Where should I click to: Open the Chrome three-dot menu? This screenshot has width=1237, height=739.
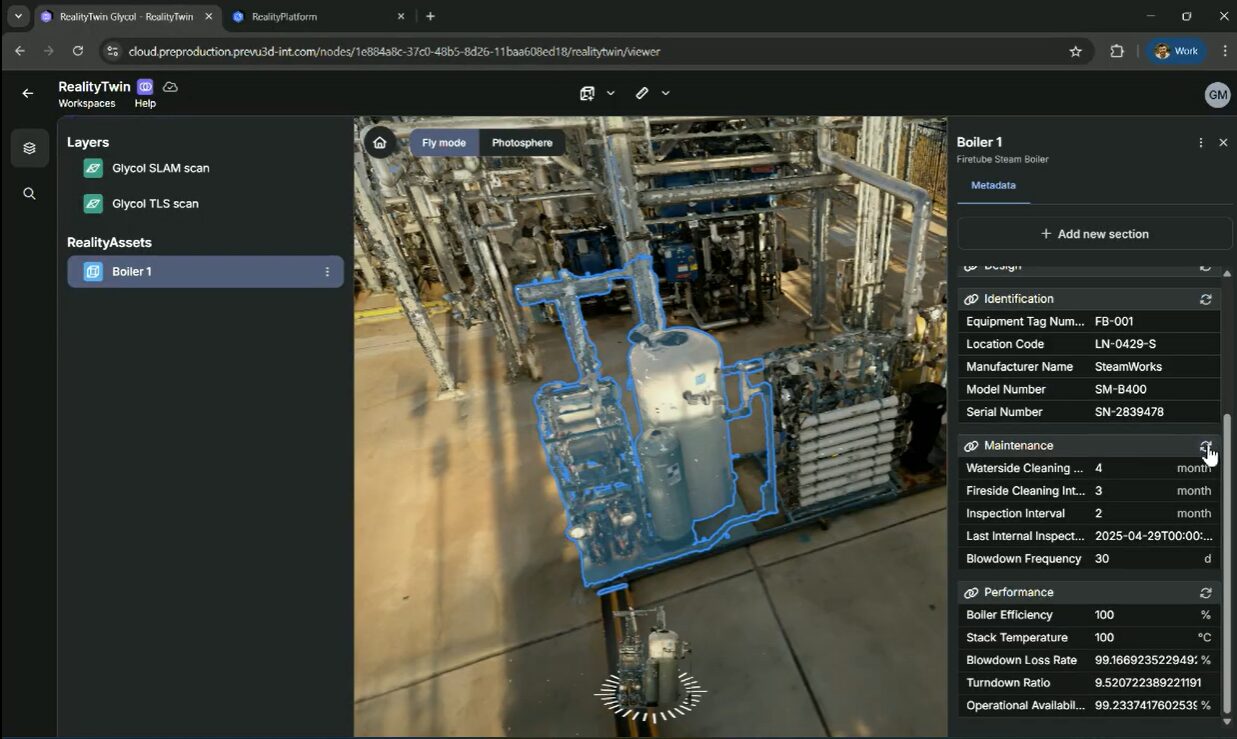[x=1224, y=51]
